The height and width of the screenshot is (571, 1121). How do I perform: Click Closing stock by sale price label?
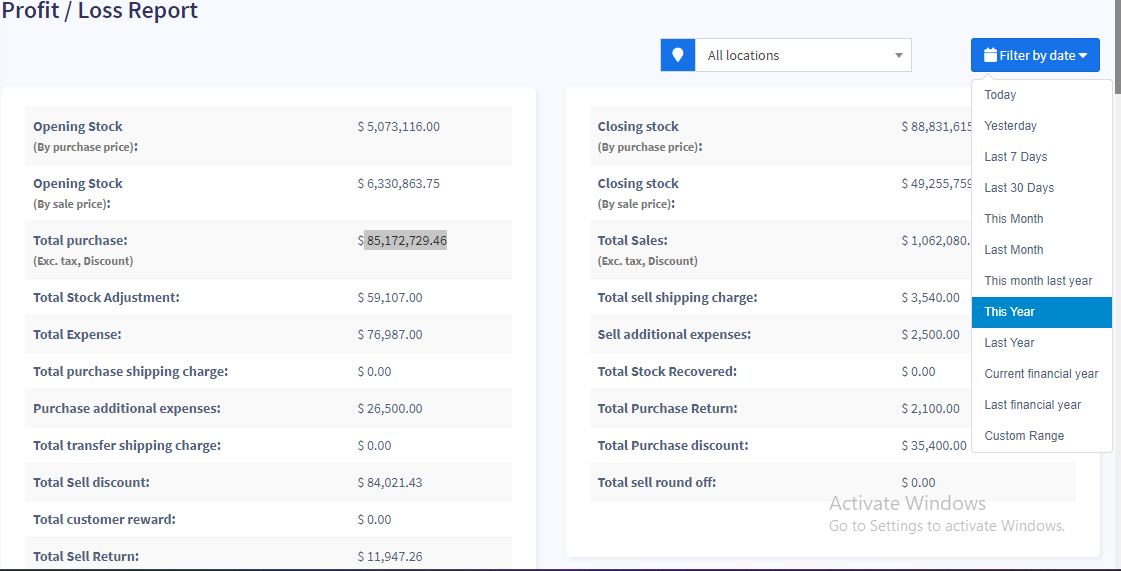[x=638, y=193]
